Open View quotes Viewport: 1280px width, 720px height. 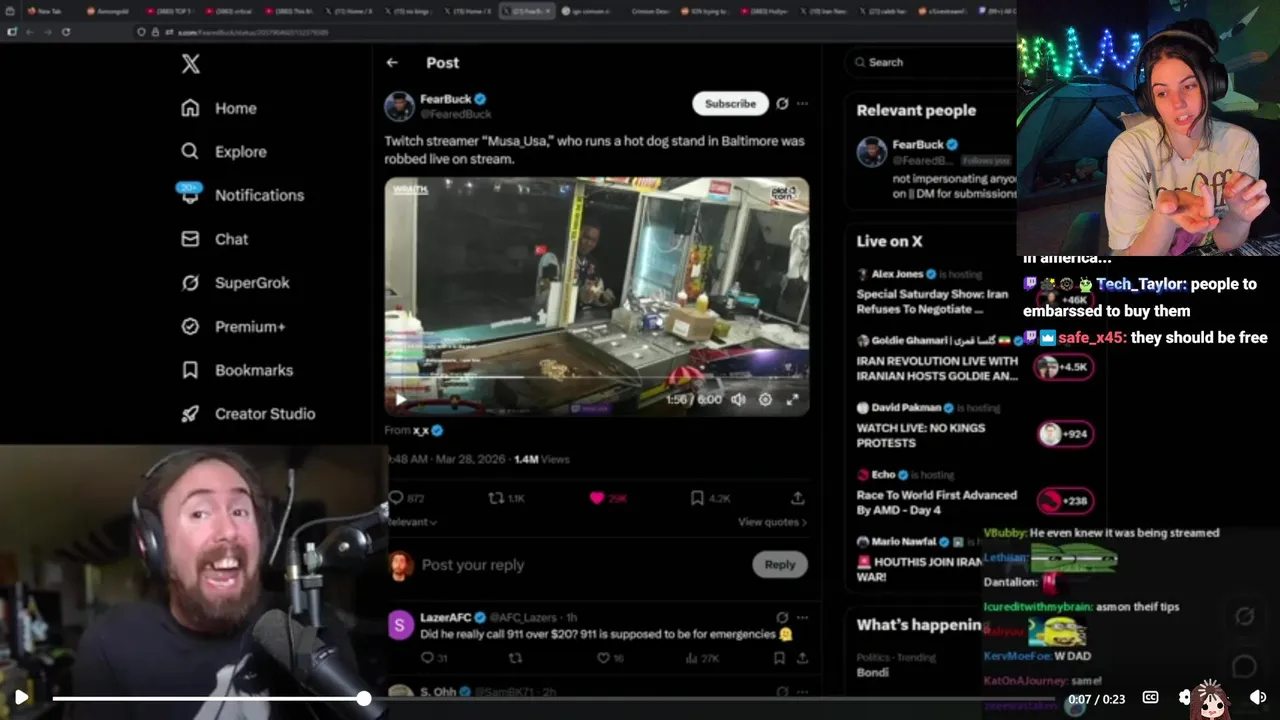point(772,522)
